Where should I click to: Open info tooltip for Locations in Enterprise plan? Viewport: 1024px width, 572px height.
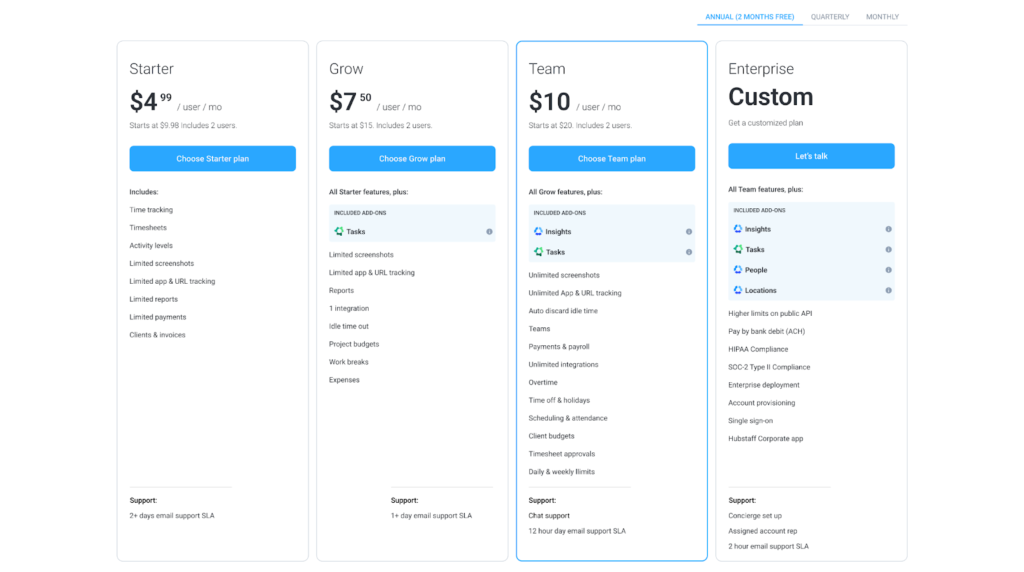tap(888, 290)
